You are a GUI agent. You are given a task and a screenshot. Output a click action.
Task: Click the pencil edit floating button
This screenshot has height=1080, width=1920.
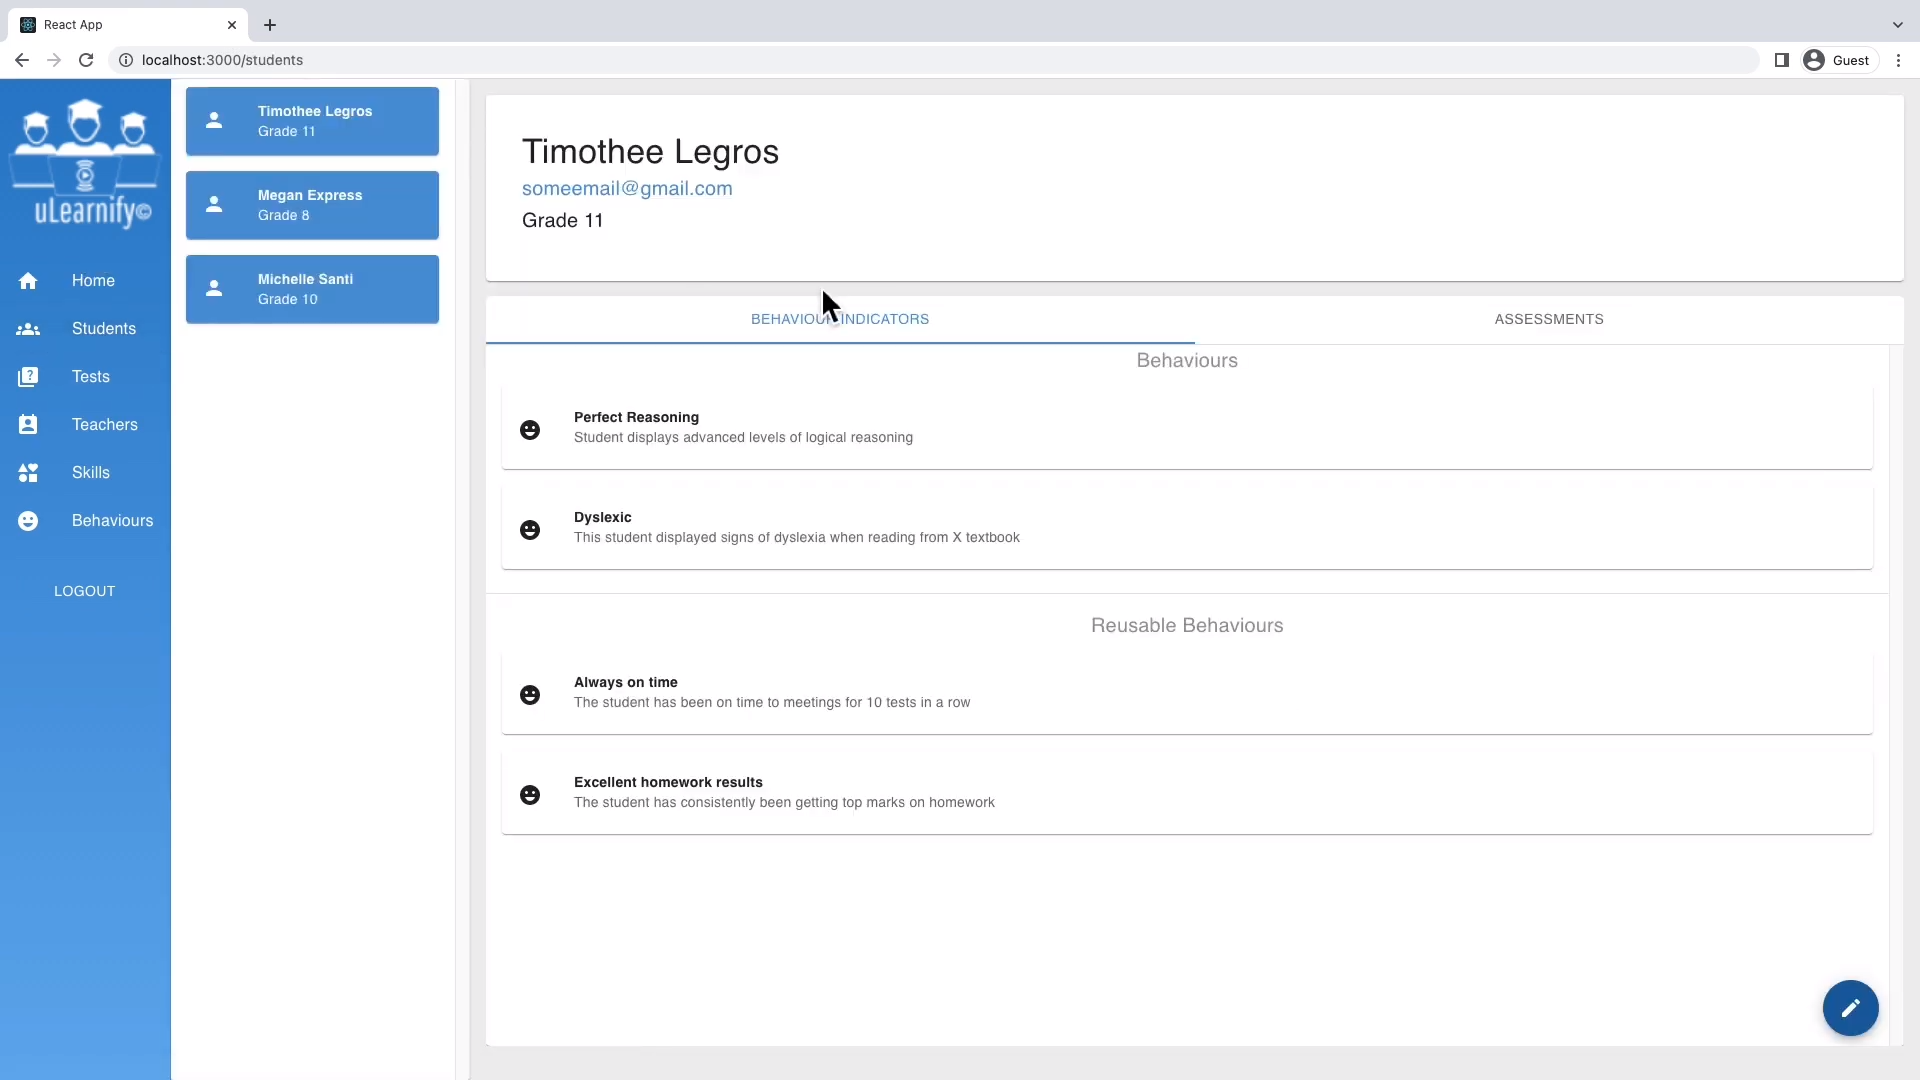[x=1850, y=1008]
